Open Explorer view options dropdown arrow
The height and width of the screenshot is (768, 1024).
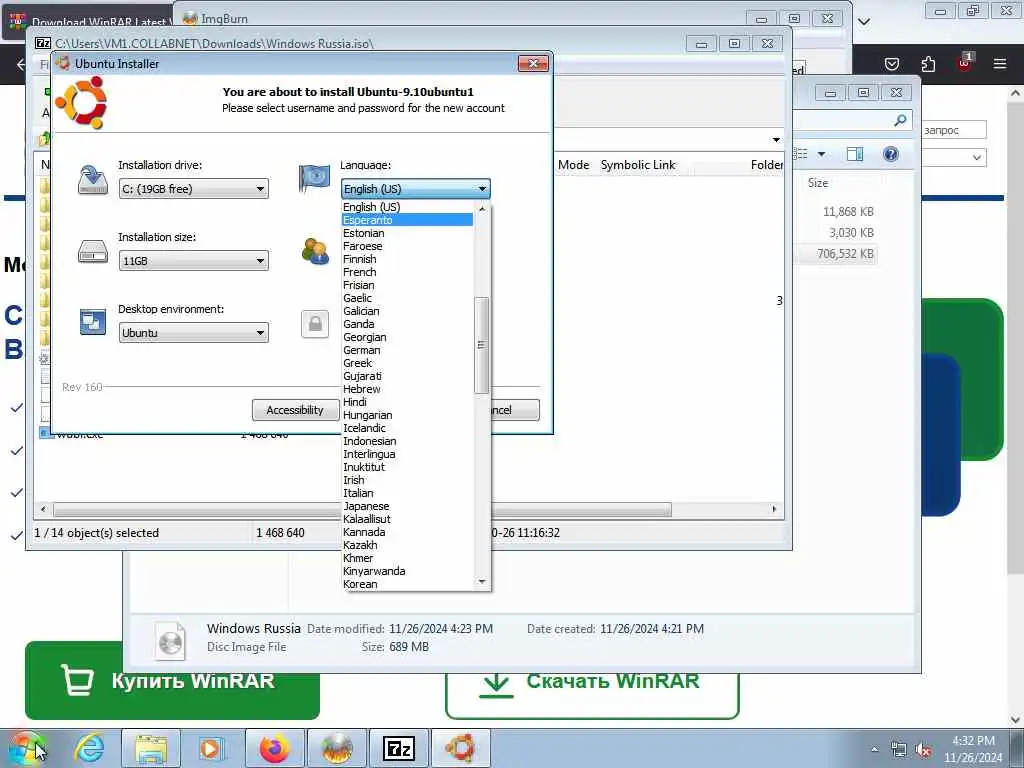(x=822, y=154)
